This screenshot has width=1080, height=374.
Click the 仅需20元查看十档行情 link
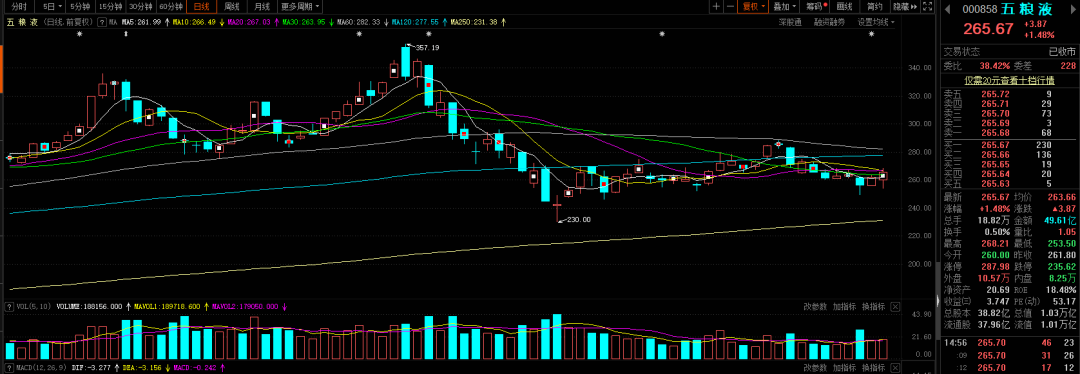1009,80
